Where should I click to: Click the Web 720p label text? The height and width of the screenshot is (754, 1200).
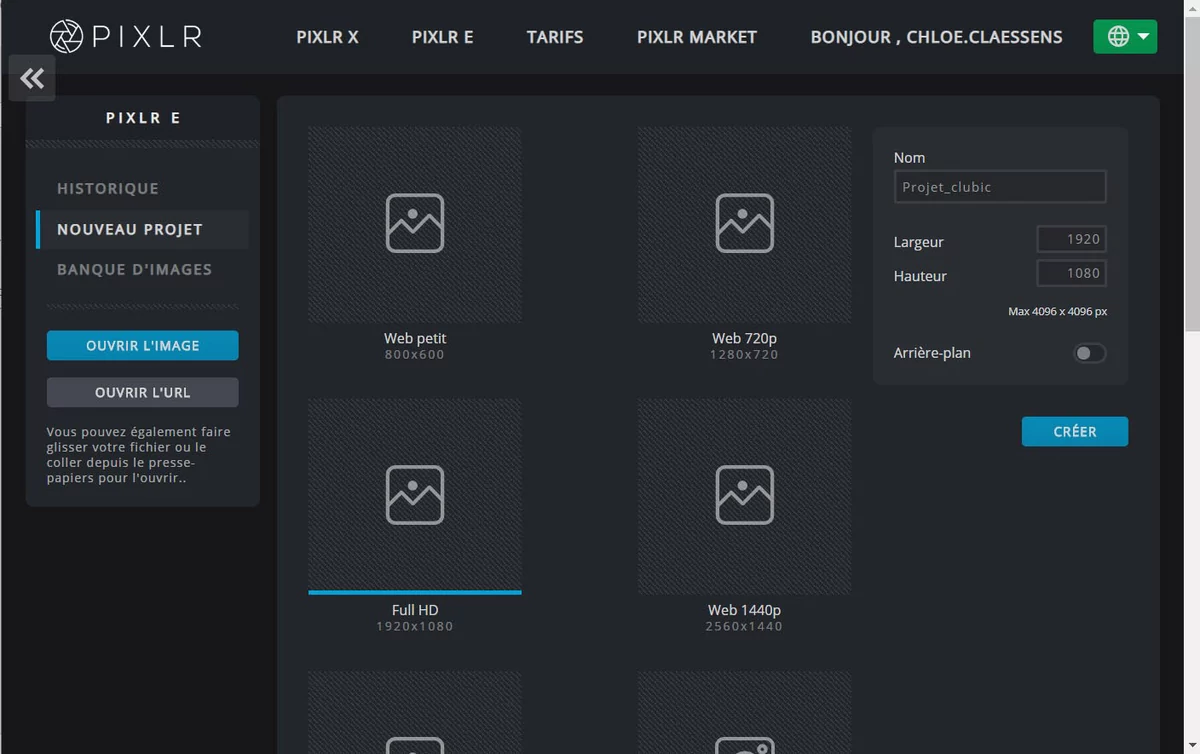pos(745,339)
